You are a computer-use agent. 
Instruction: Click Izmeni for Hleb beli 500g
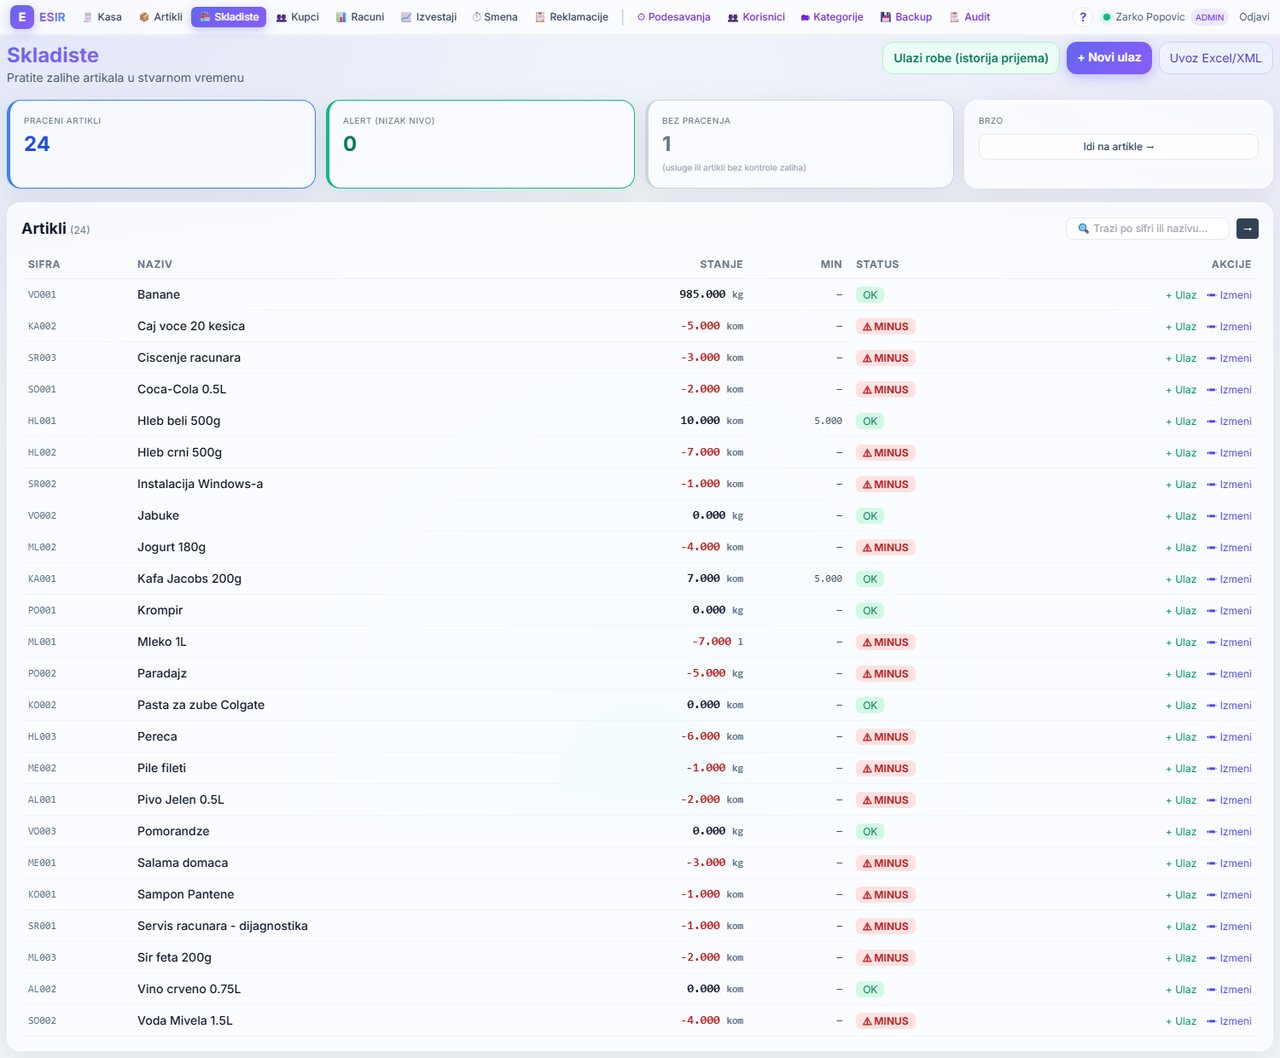pyautogui.click(x=1229, y=421)
